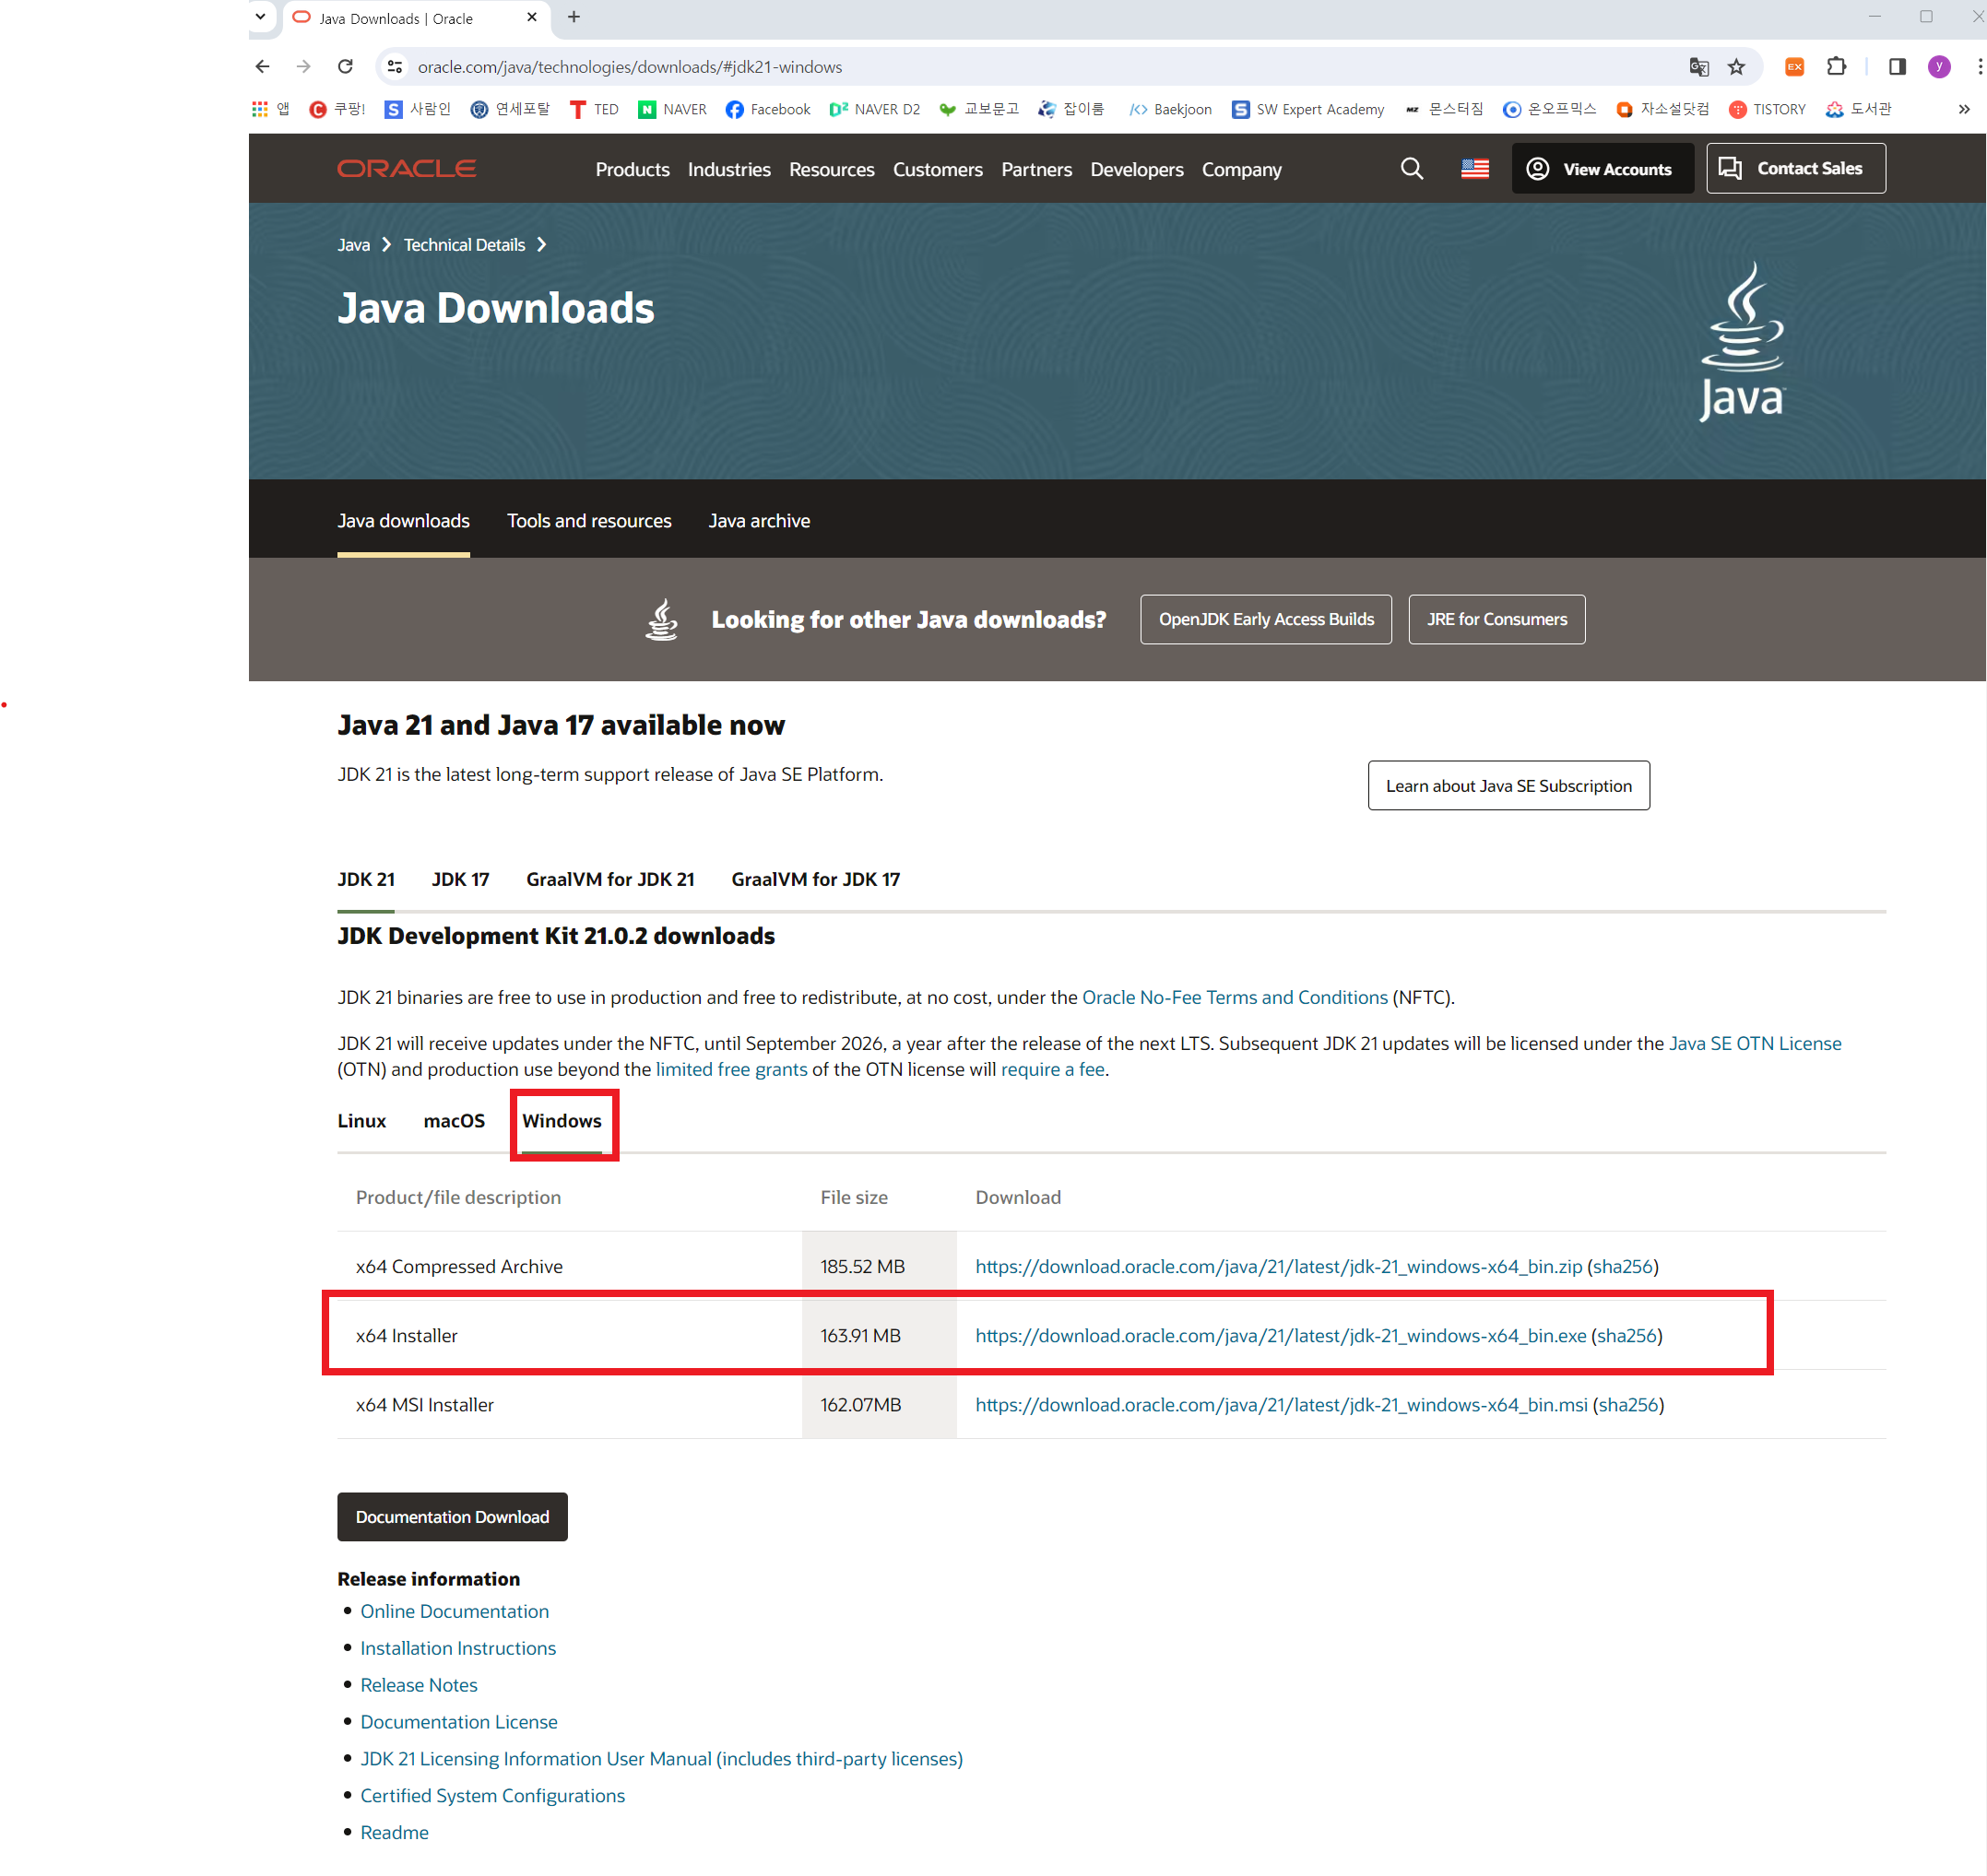Viewport: 1987px width, 1876px height.
Task: Select the macOS platform tab
Action: click(x=454, y=1121)
